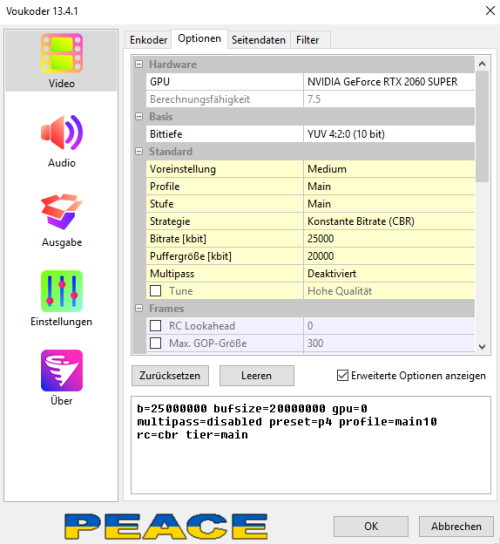
Task: Click the options list scrollbar thumb
Action: (482, 126)
